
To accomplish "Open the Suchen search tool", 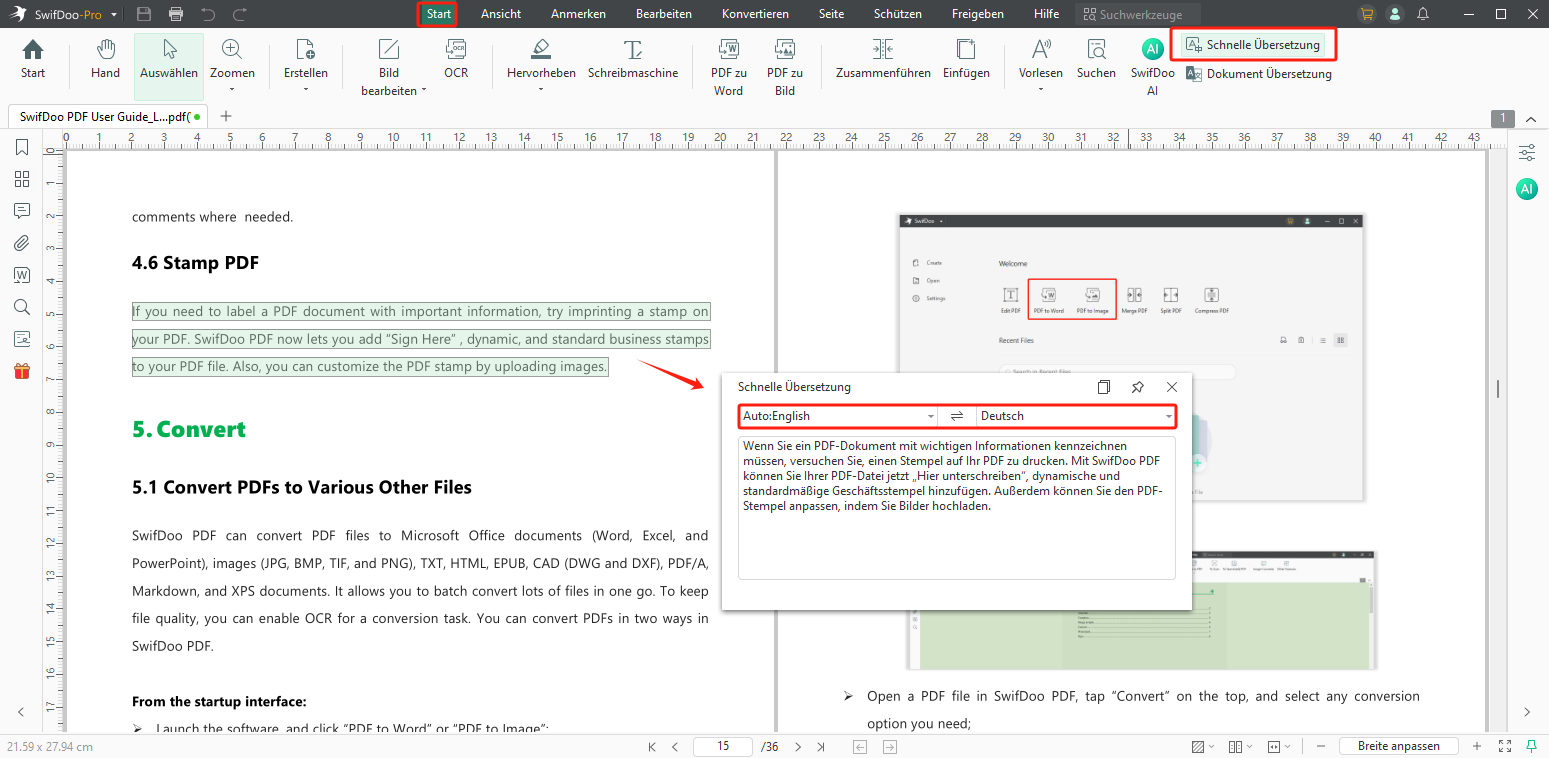I will coord(1096,59).
